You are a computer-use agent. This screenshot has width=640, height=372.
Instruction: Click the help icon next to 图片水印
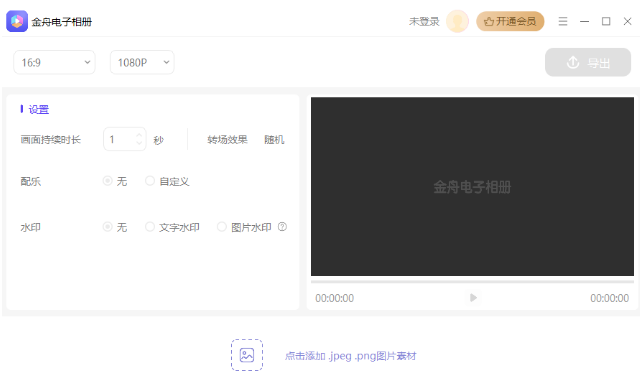pos(282,227)
